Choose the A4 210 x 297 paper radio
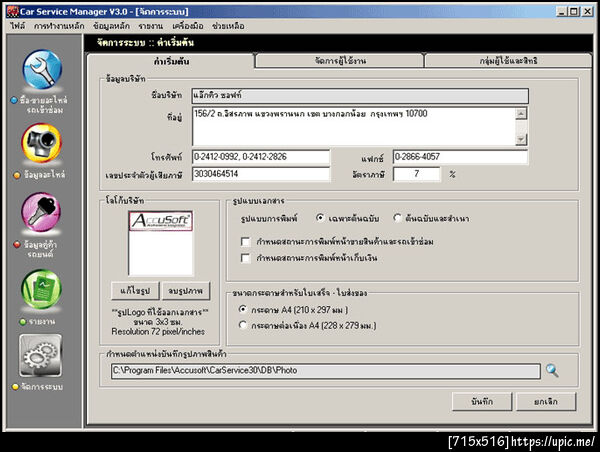 pyautogui.click(x=243, y=309)
